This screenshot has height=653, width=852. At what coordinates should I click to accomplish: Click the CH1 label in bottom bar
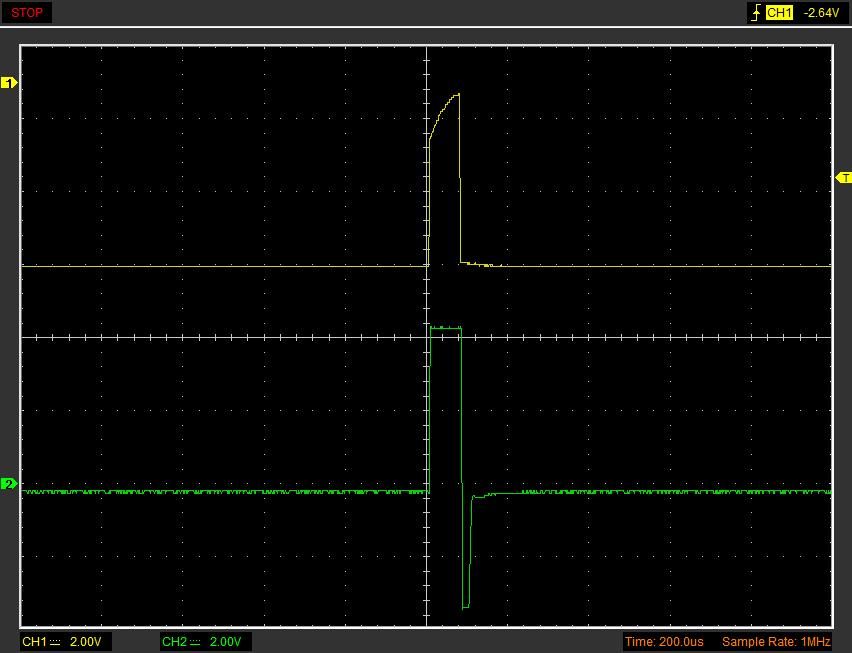click(34, 641)
